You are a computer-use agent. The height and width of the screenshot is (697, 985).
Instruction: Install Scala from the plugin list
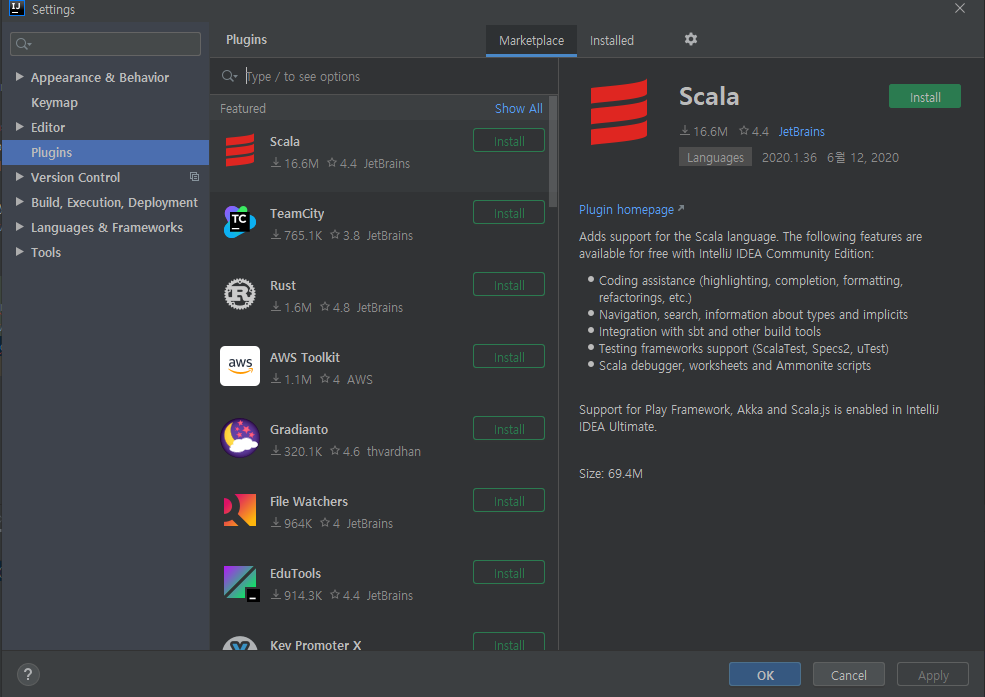pos(509,141)
